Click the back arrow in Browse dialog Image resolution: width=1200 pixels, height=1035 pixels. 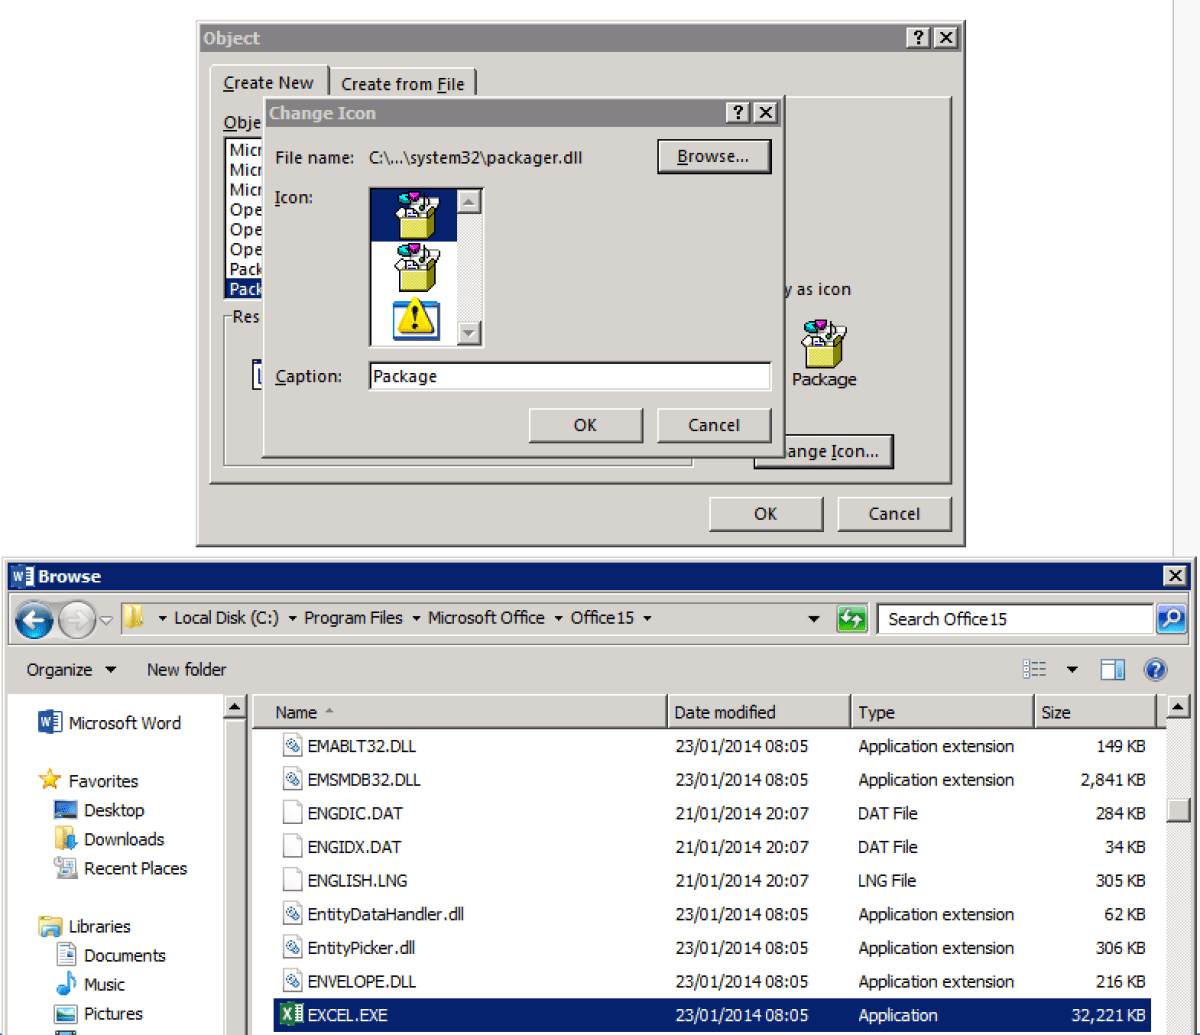pos(35,620)
